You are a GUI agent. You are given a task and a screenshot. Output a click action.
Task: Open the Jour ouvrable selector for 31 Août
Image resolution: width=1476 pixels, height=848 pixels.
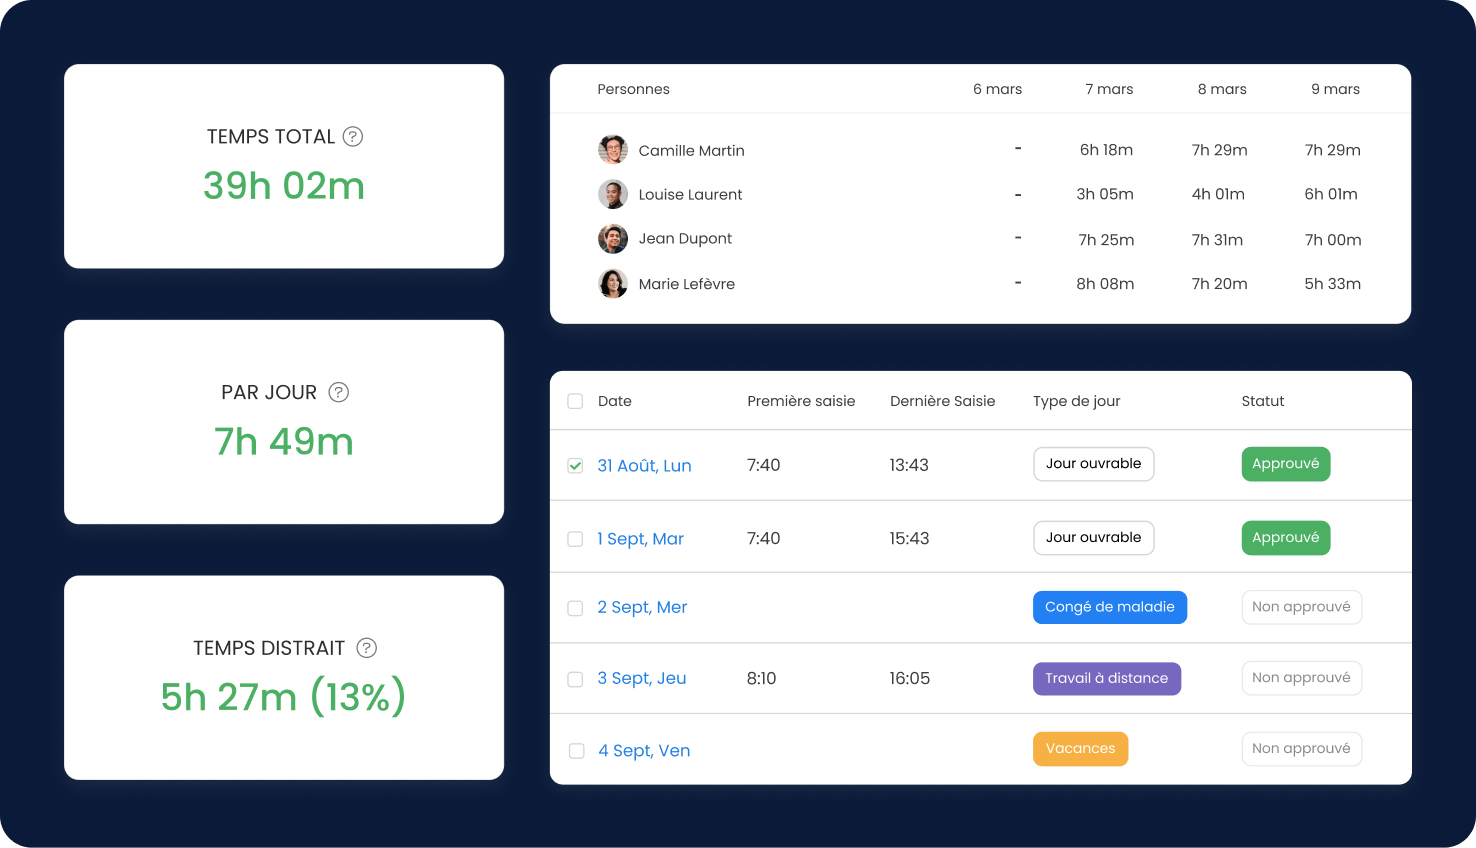tap(1093, 464)
